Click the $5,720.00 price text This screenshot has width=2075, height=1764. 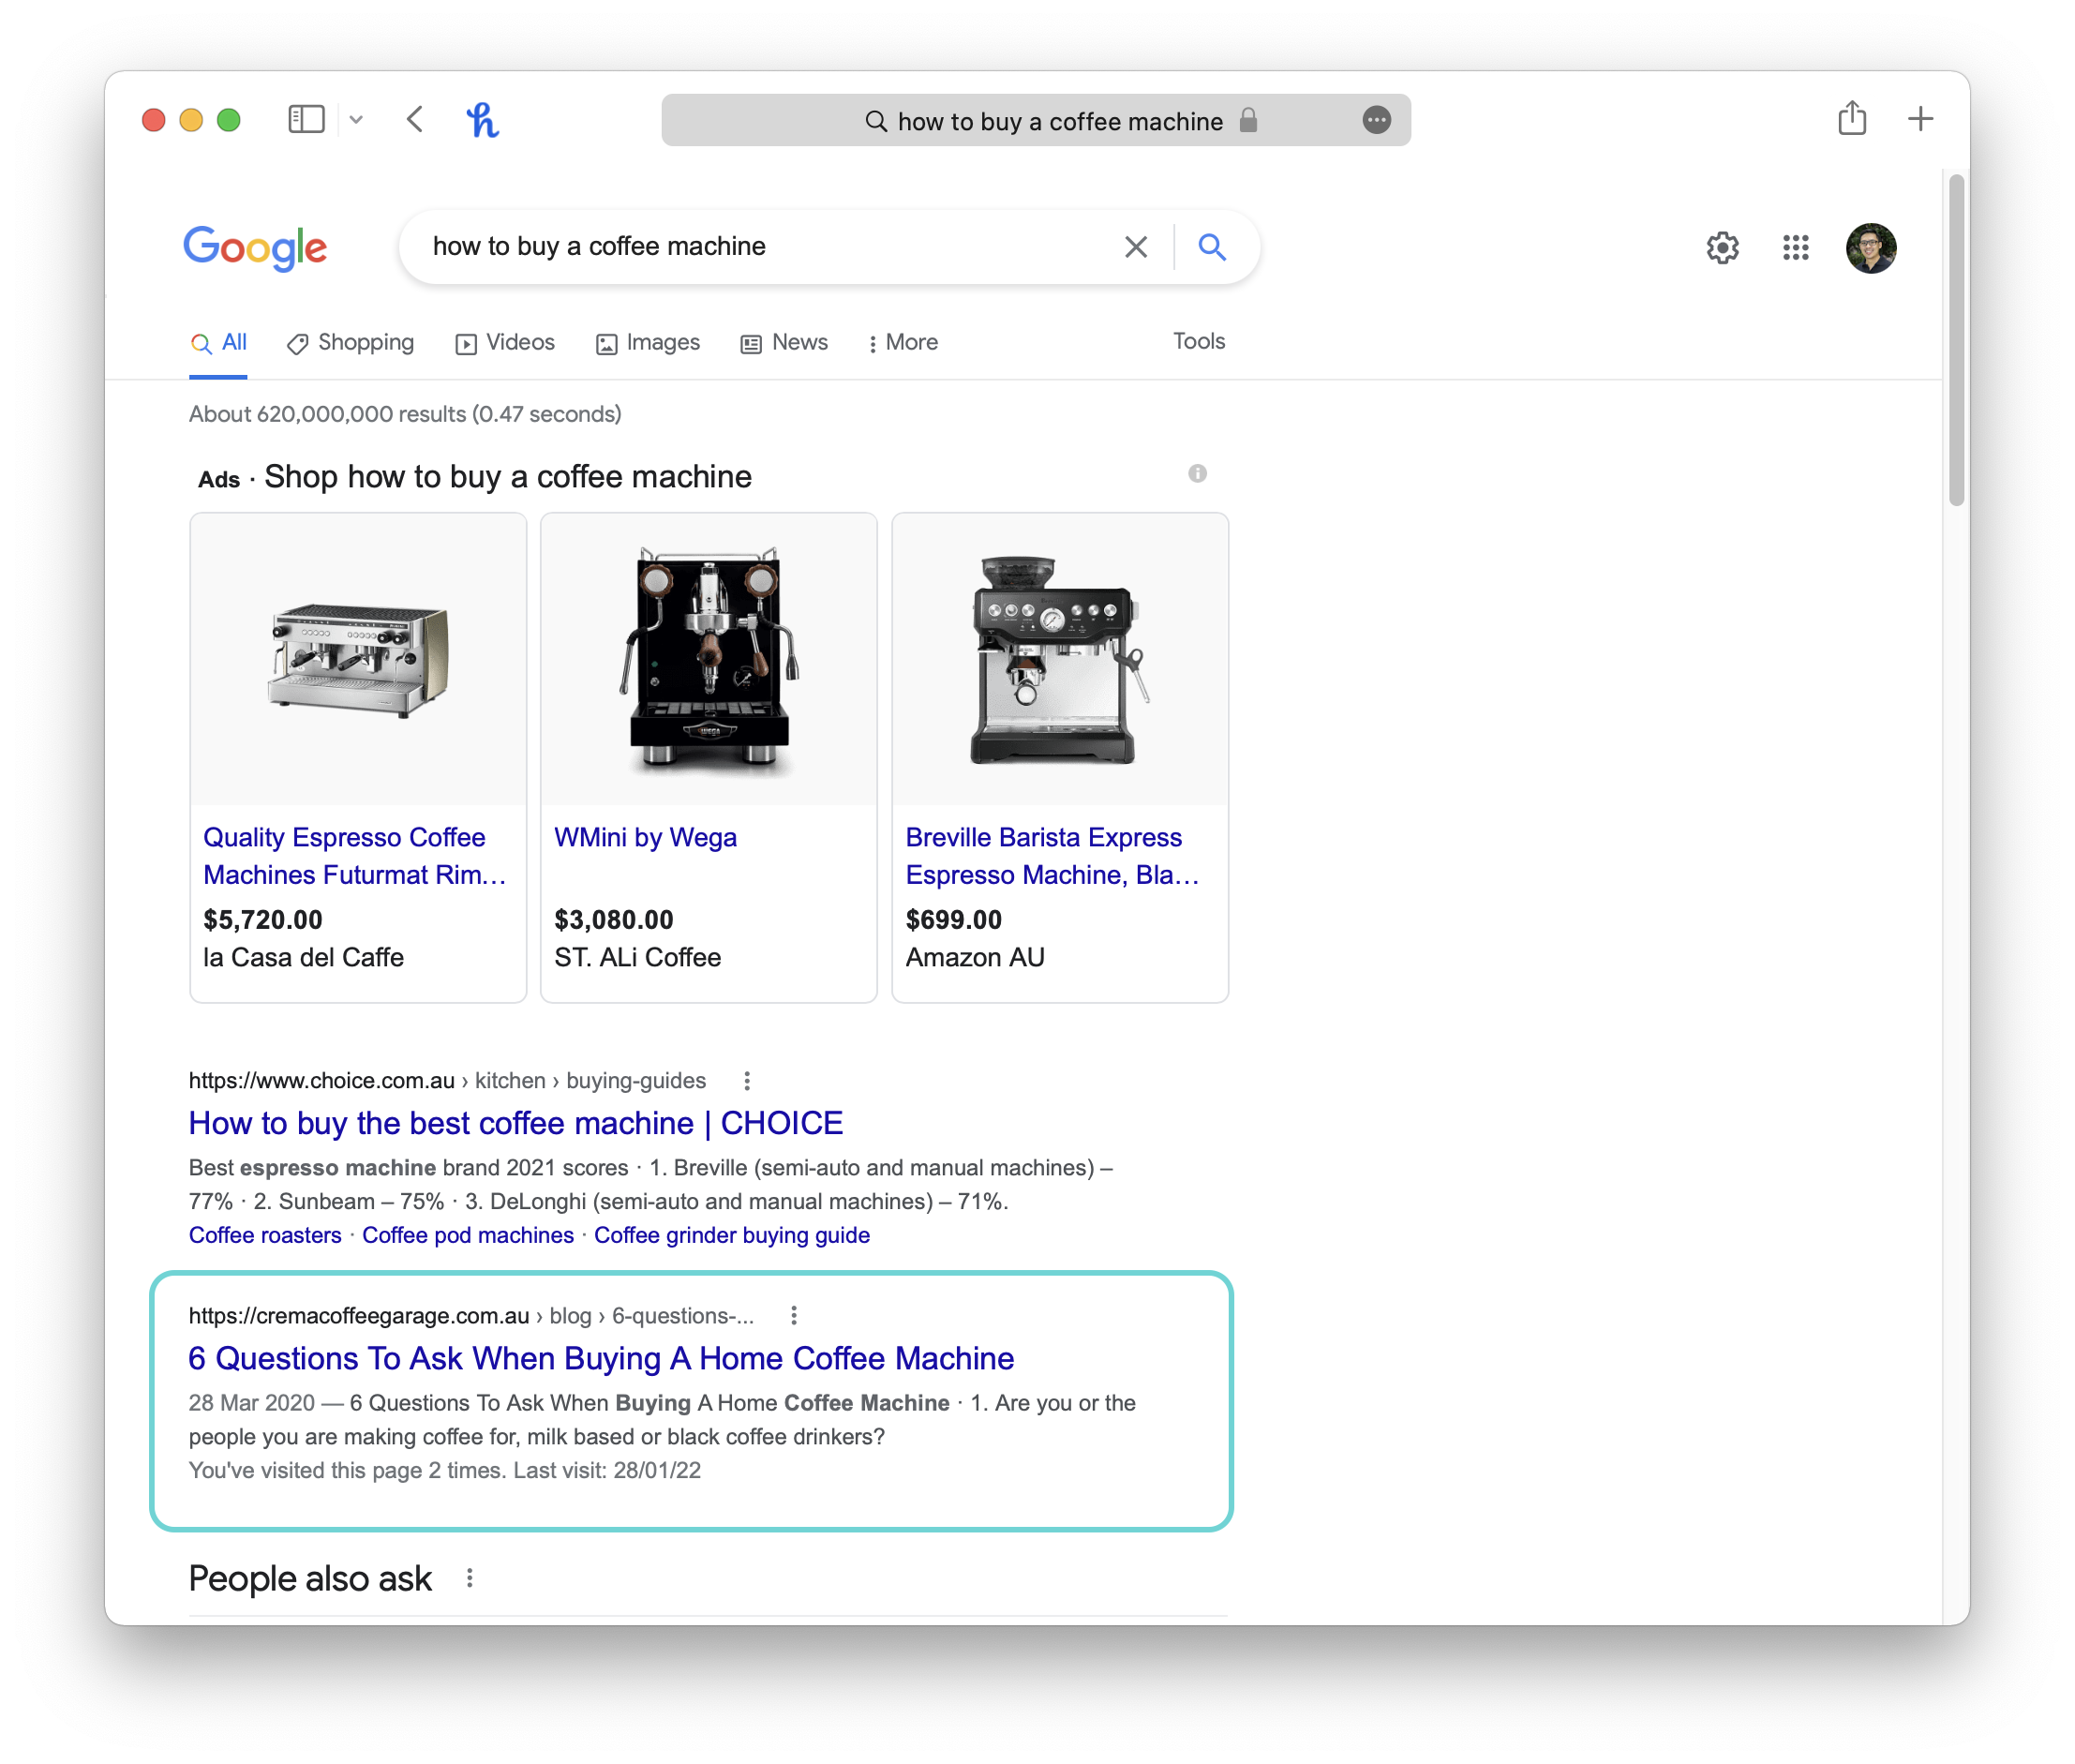point(263,920)
